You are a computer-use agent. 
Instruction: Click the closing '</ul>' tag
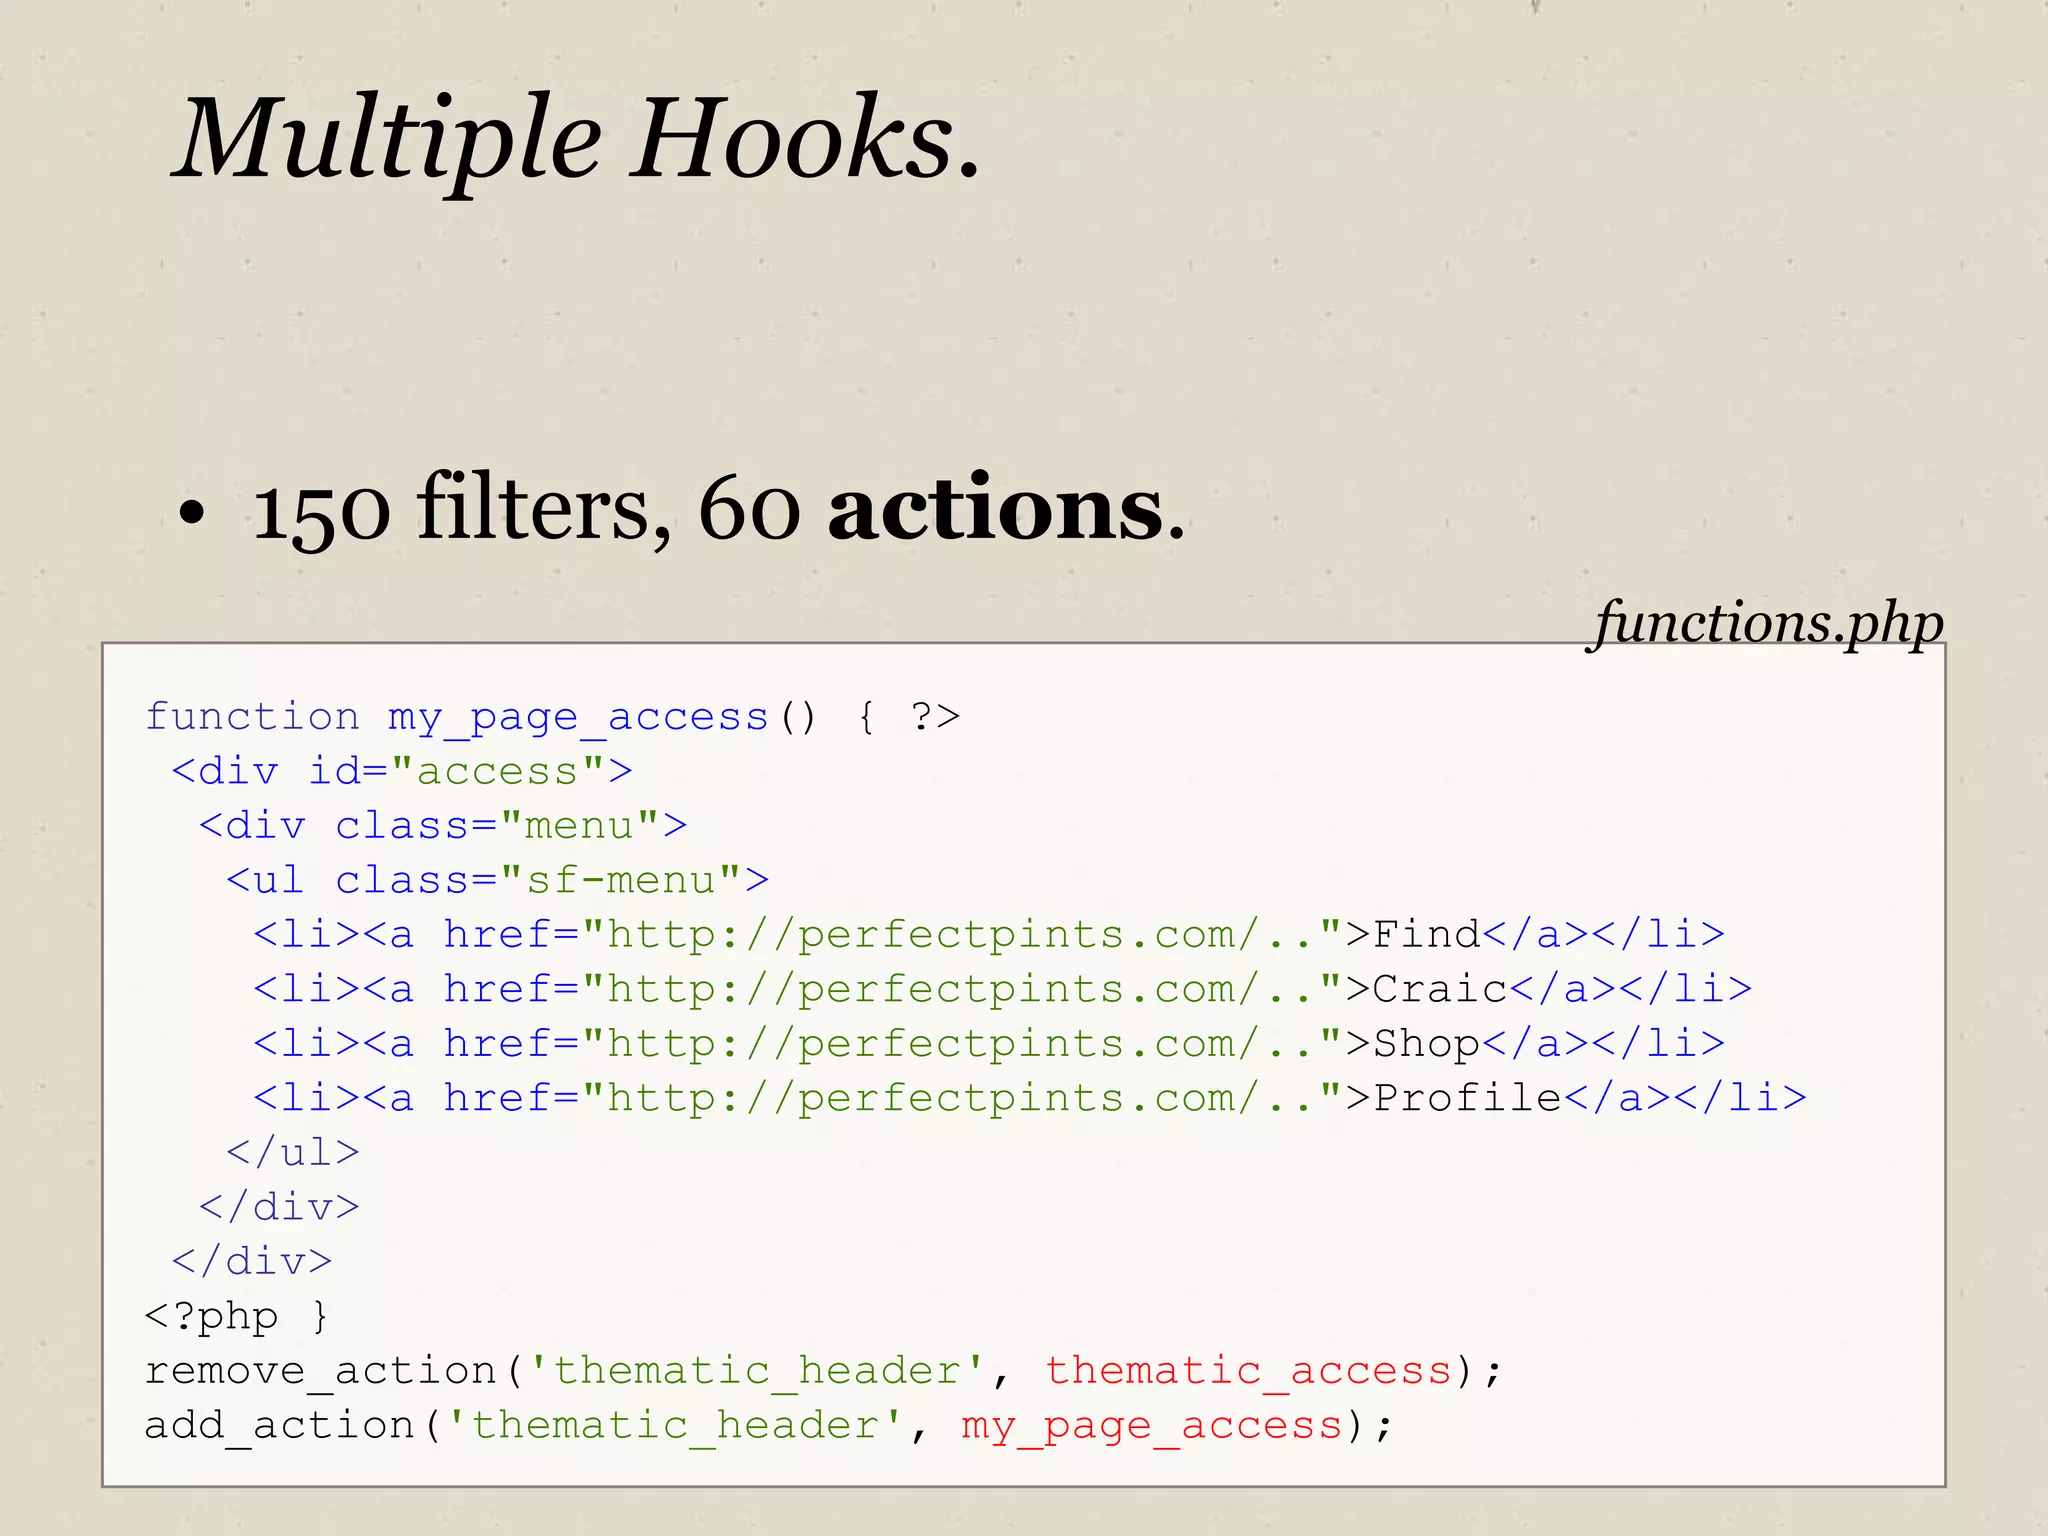(x=293, y=1153)
